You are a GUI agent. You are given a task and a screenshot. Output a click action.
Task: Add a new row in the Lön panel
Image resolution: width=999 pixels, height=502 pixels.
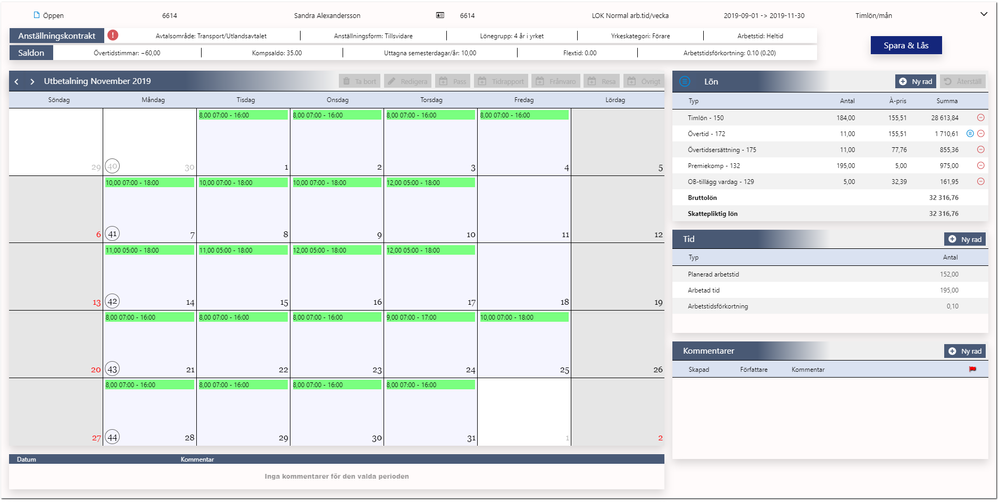(916, 82)
